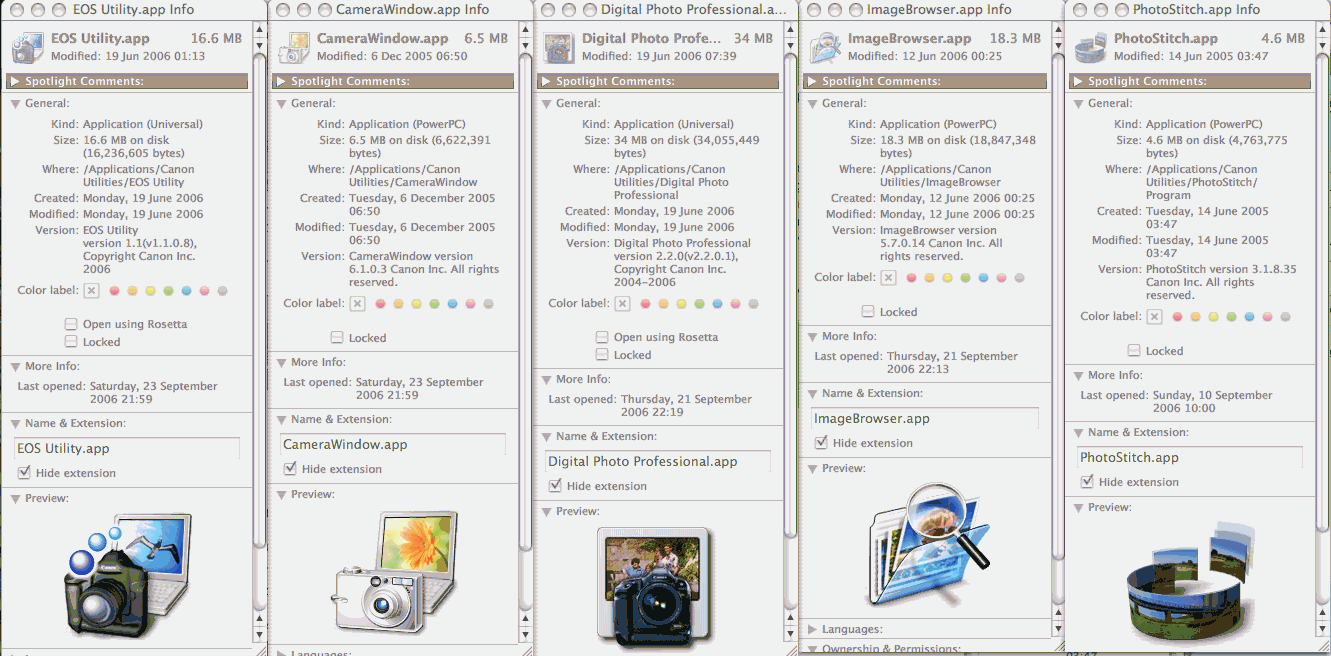Click the CameraWindow app icon in header

tap(293, 46)
